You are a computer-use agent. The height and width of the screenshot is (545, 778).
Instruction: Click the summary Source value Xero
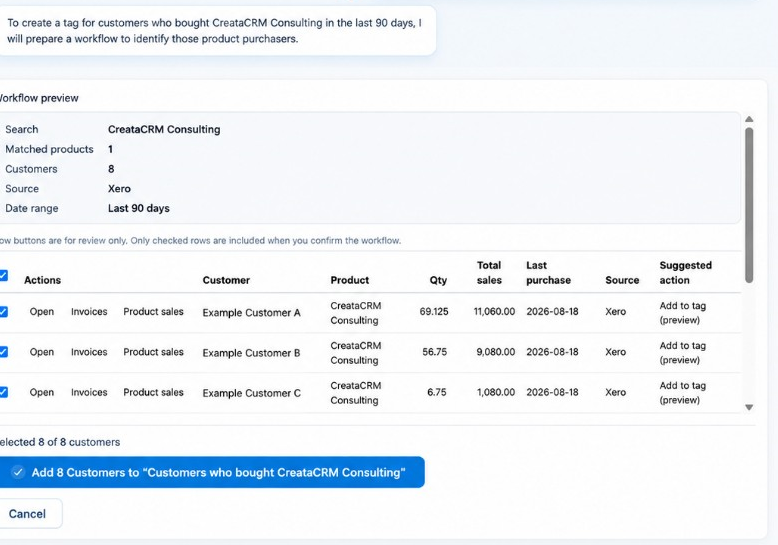(119, 189)
